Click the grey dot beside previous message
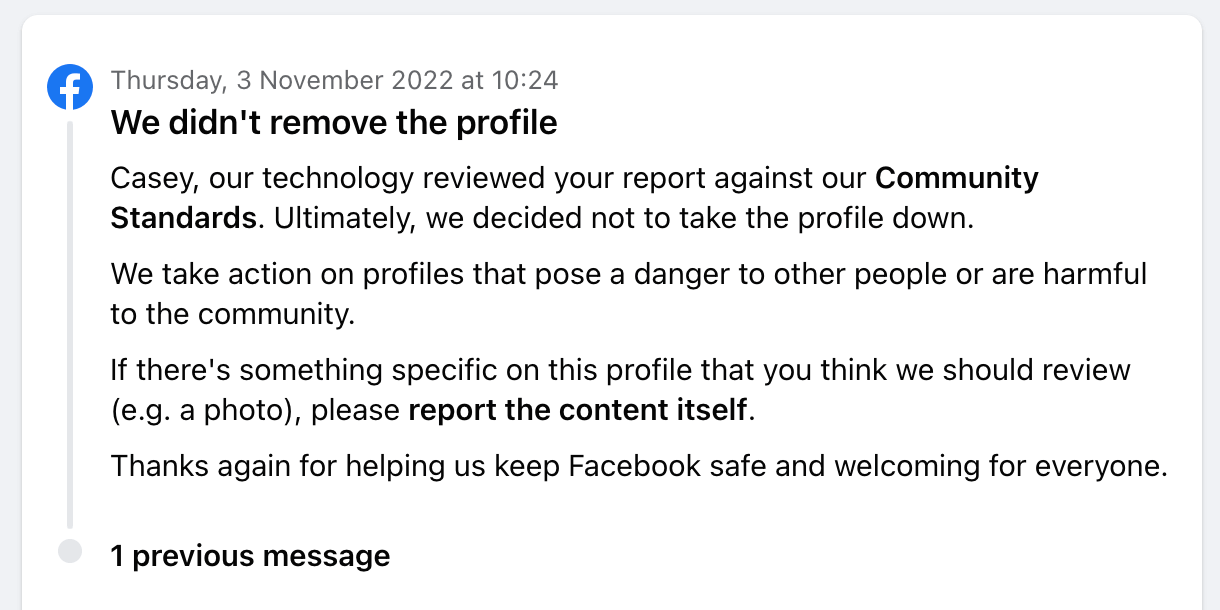The width and height of the screenshot is (1220, 610). tap(69, 551)
